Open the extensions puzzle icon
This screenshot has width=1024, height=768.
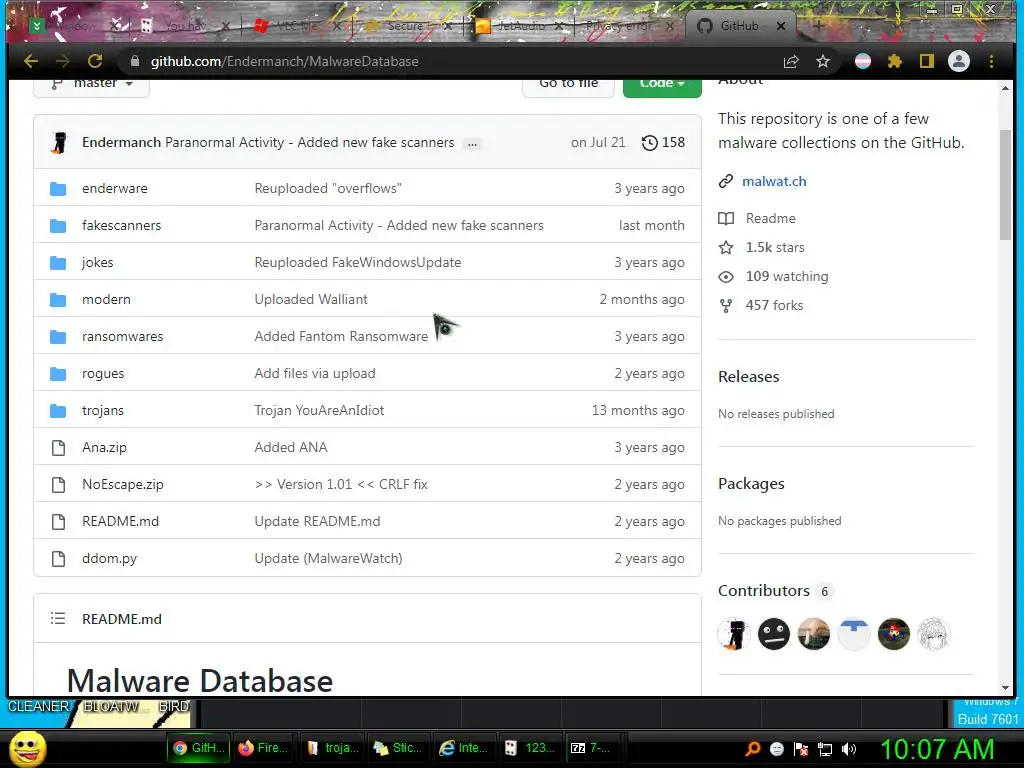(x=895, y=61)
